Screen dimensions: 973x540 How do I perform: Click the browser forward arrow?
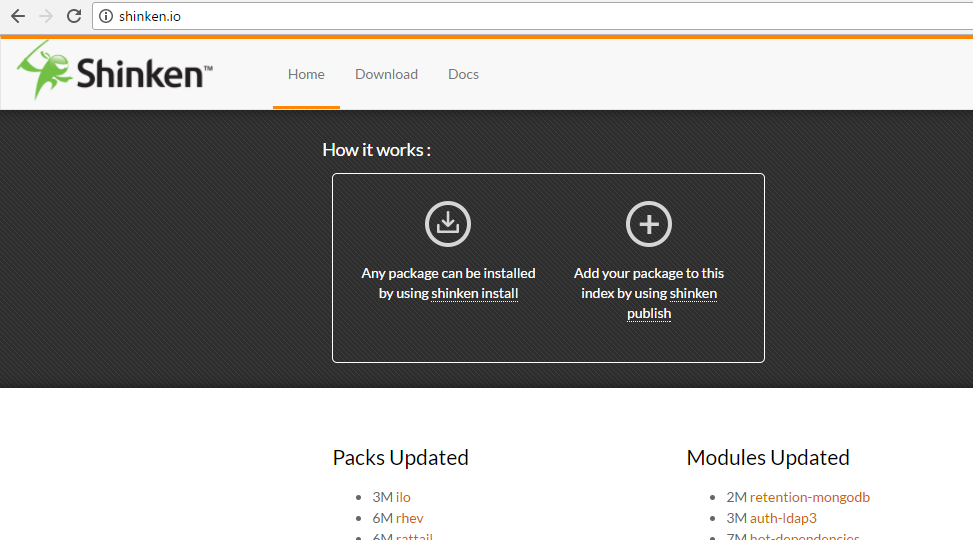pos(45,16)
